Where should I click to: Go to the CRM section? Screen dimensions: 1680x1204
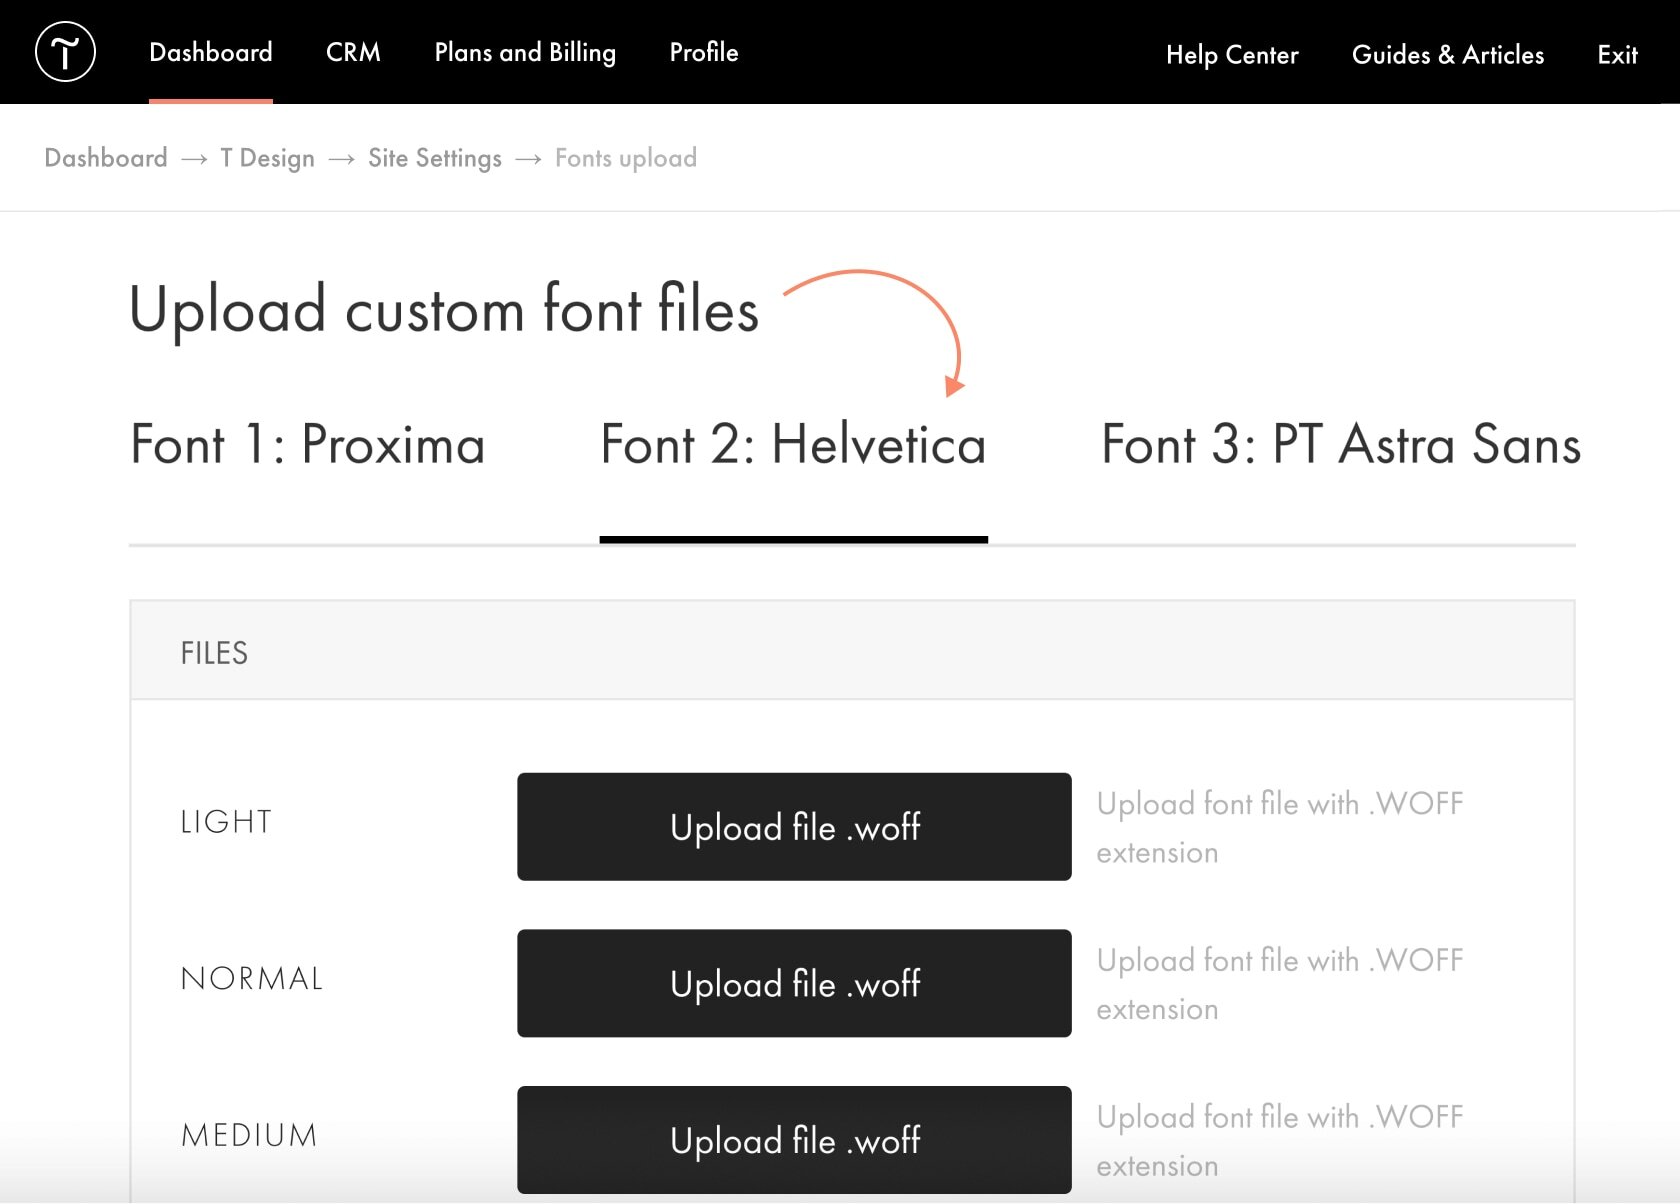point(353,53)
